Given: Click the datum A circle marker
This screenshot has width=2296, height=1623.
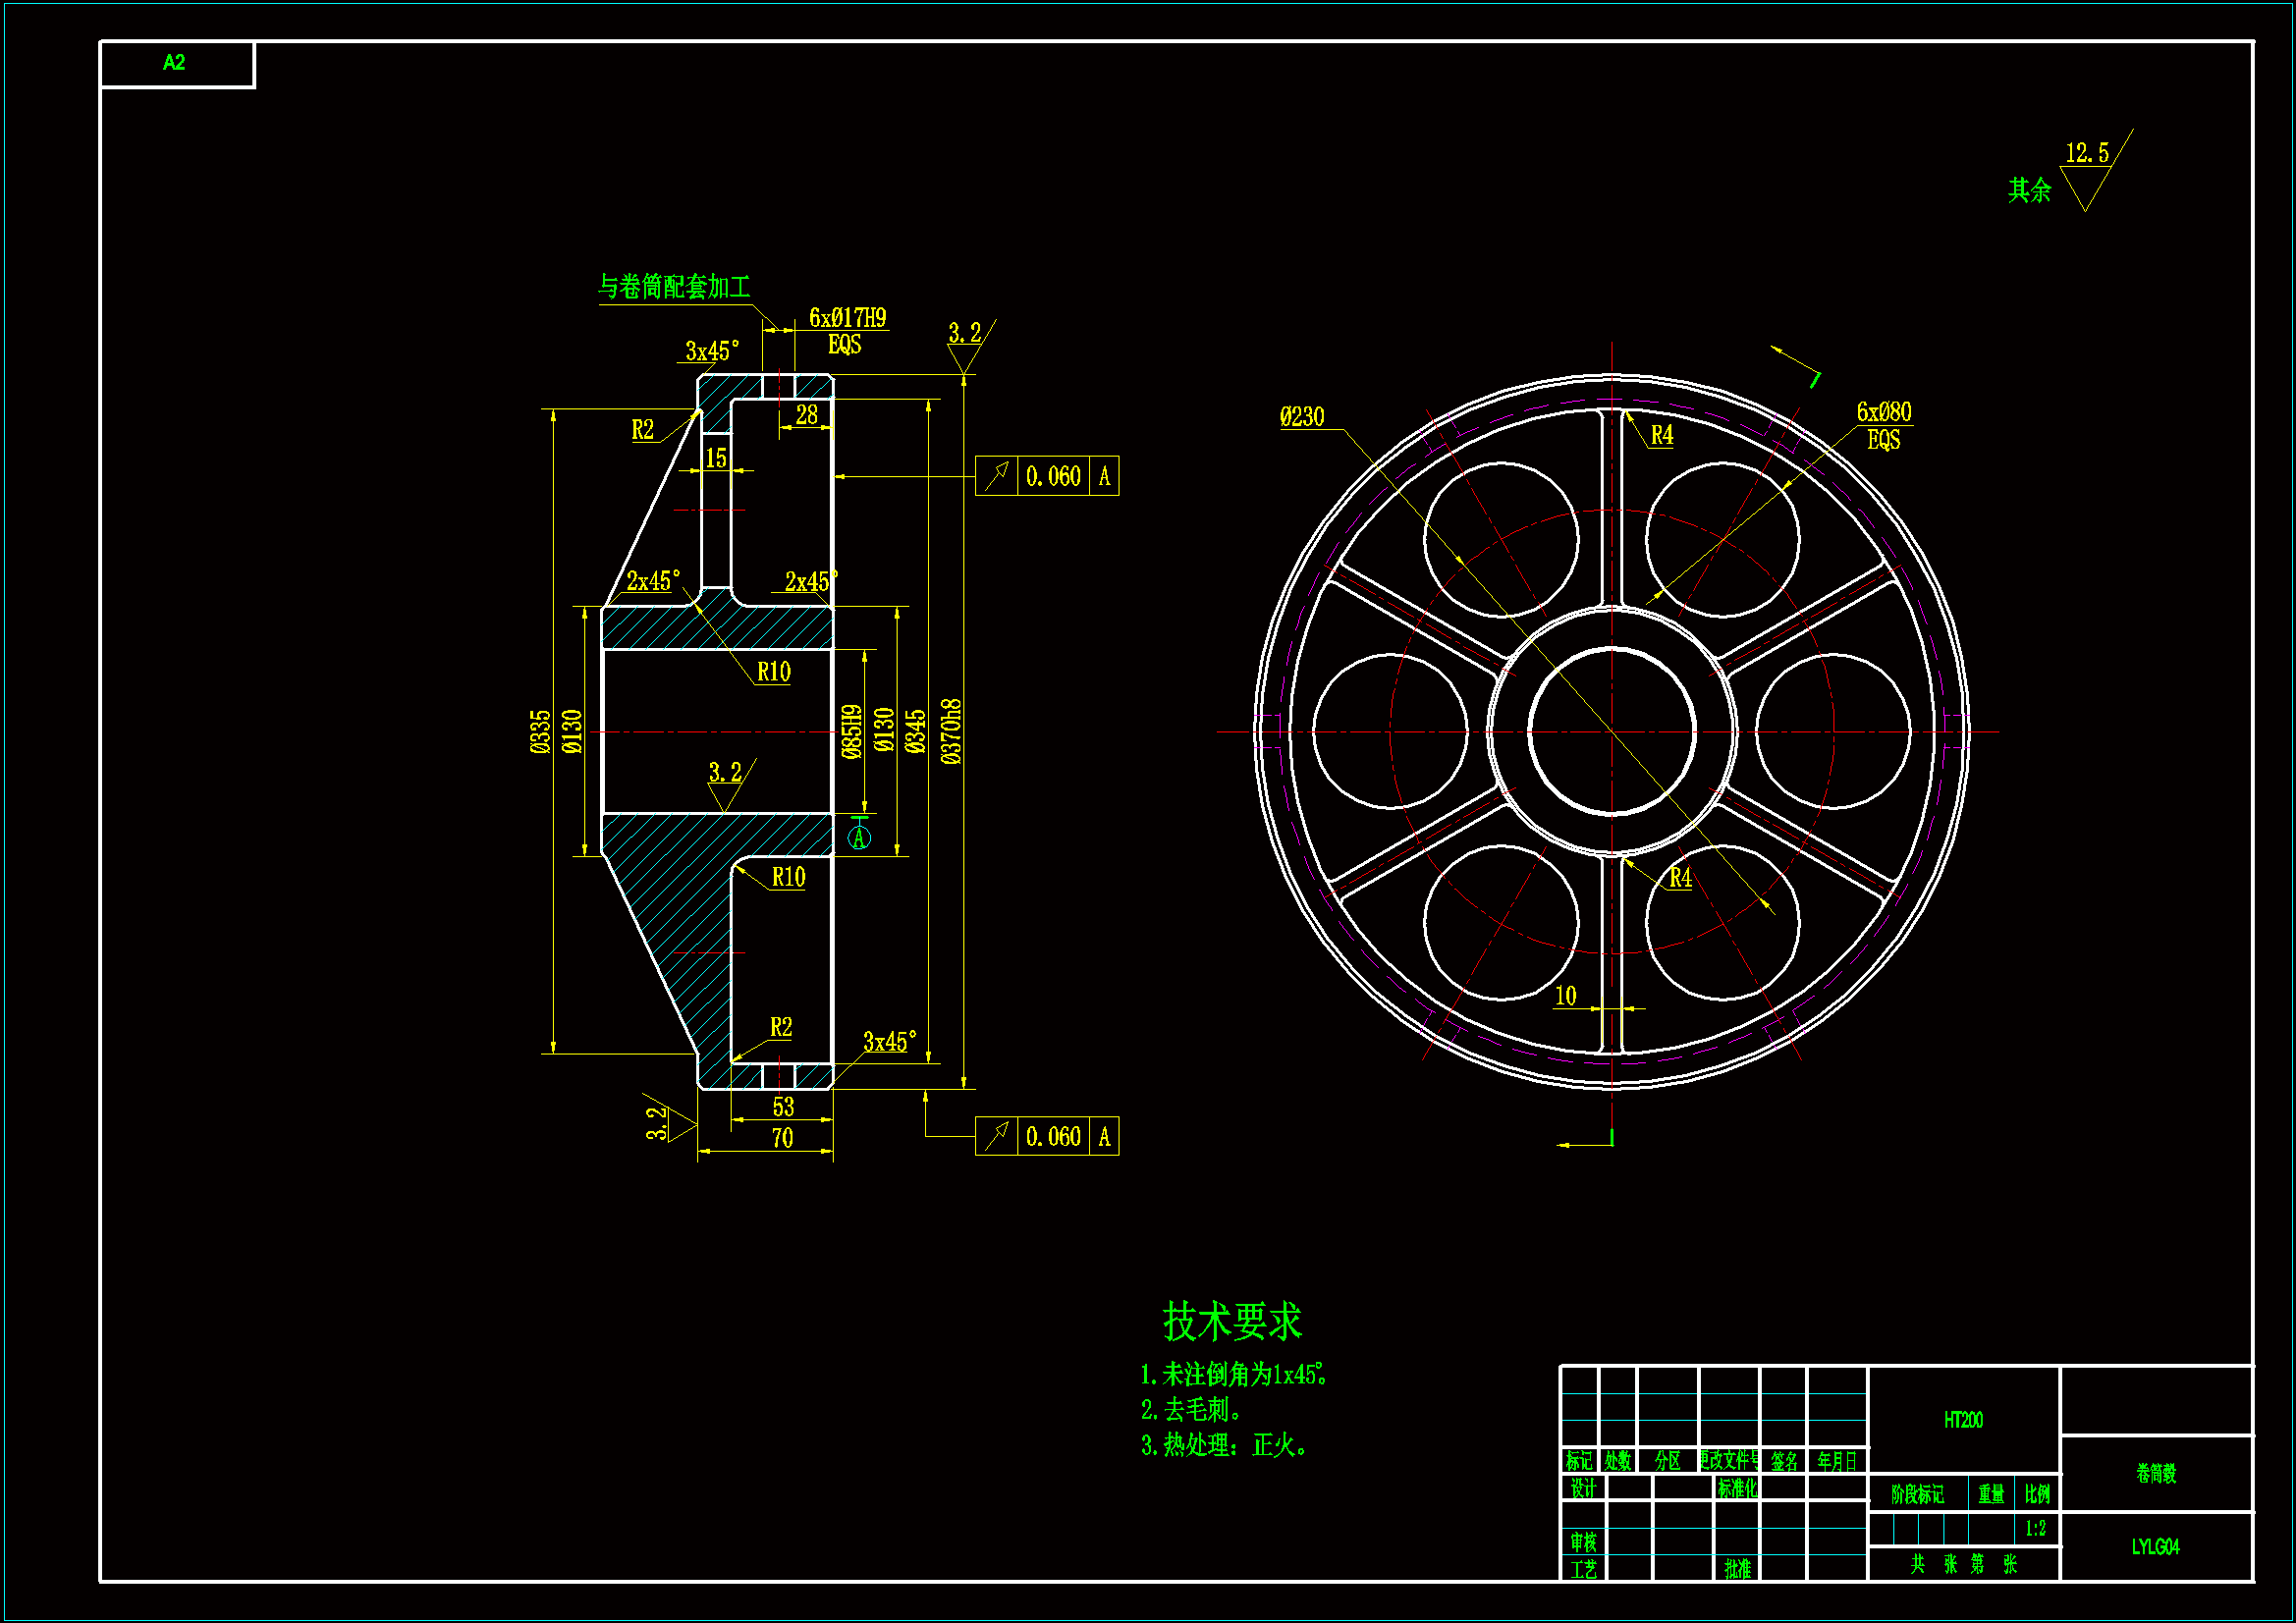Looking at the screenshot, I should click(x=859, y=838).
